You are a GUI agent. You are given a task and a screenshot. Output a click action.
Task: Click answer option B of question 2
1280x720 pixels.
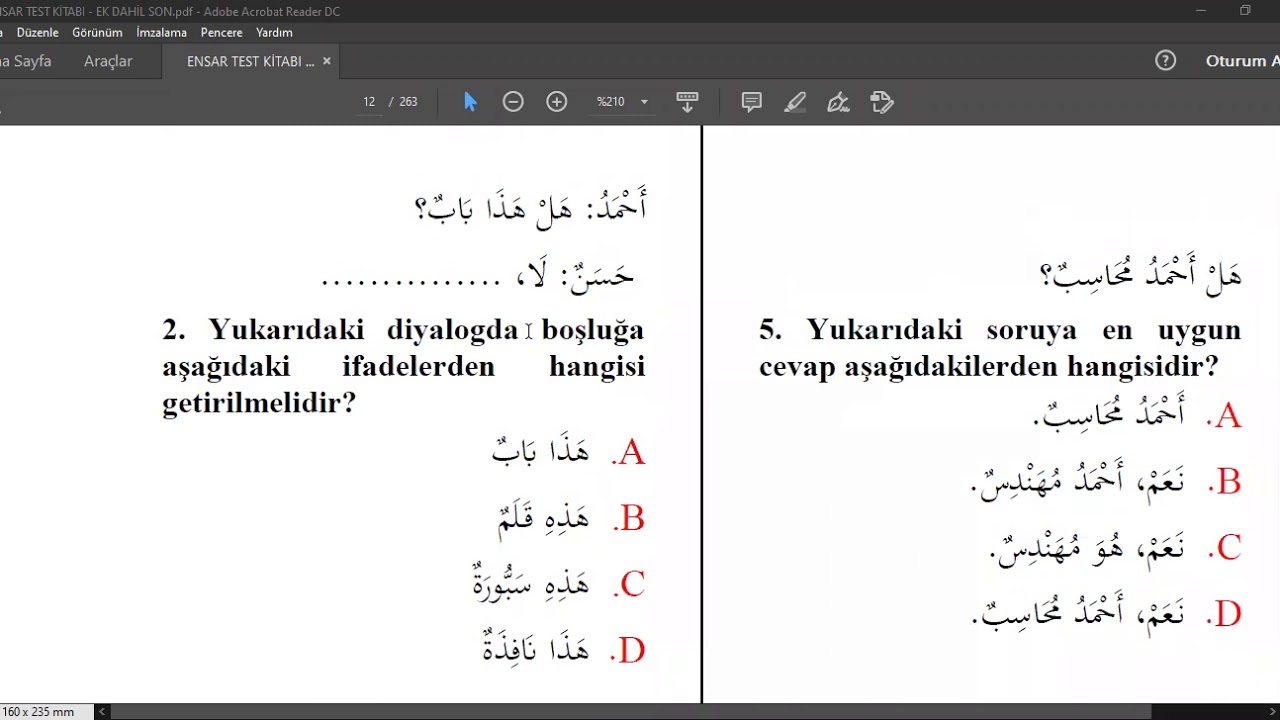point(572,518)
